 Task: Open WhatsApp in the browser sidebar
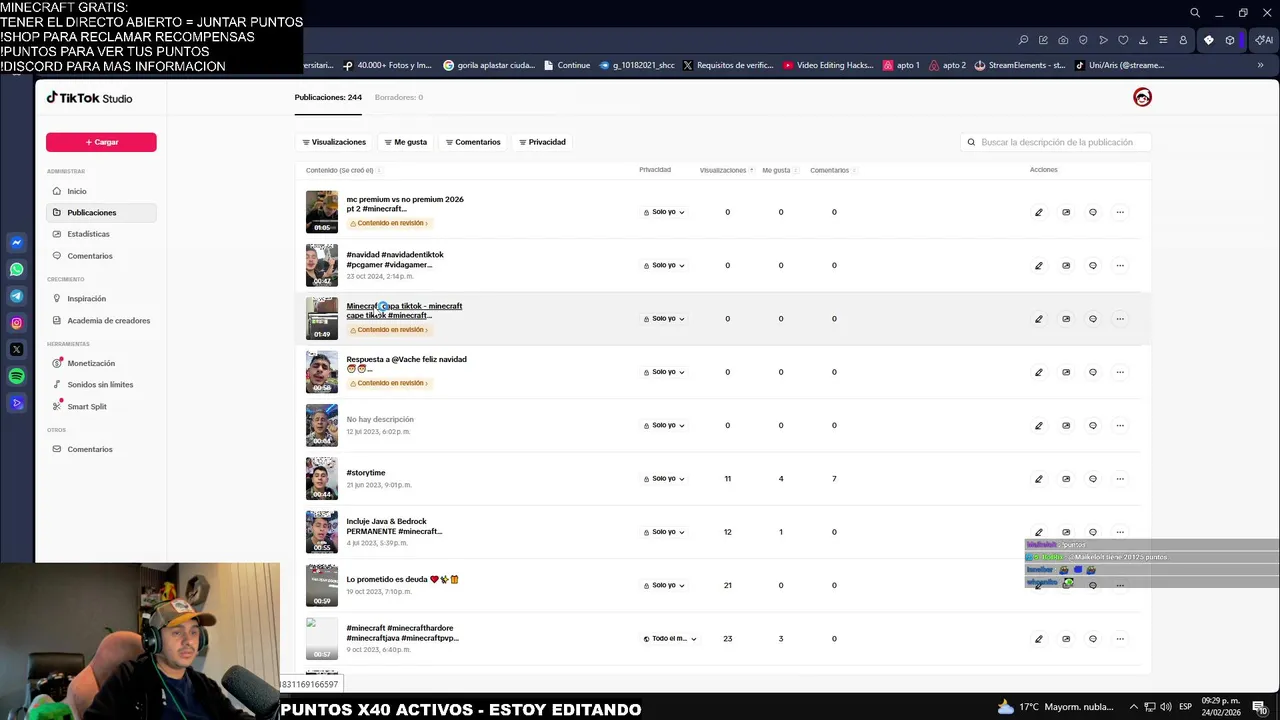coord(16,269)
